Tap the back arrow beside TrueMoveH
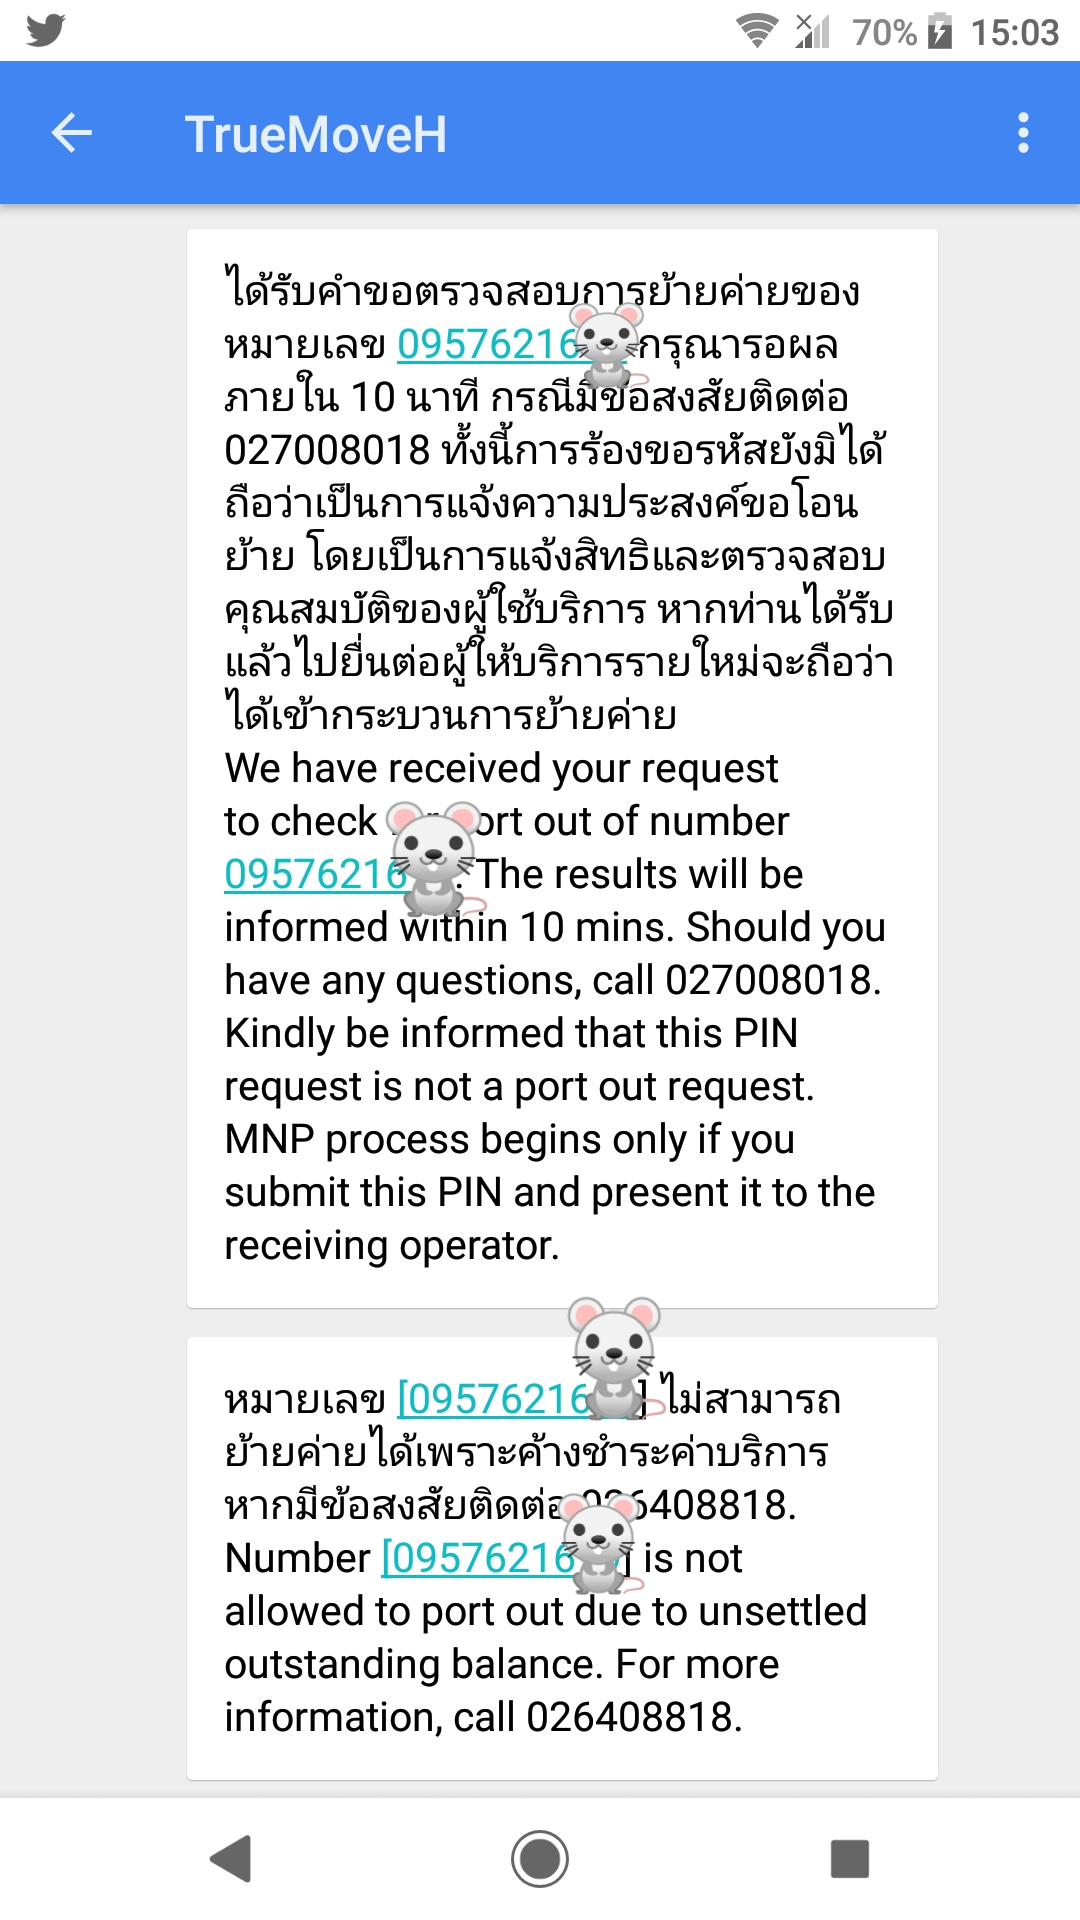This screenshot has height=1920, width=1080. pos(72,133)
